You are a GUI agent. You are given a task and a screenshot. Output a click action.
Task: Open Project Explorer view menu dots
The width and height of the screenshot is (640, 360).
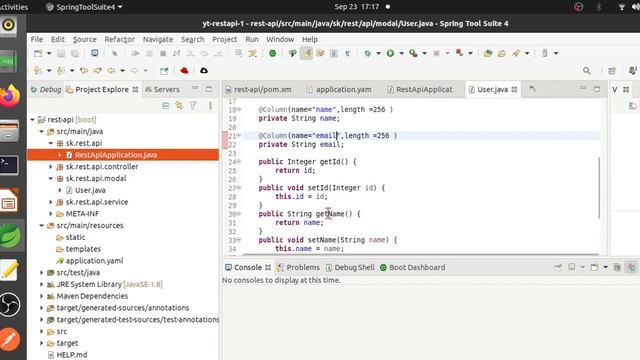[x=210, y=106]
